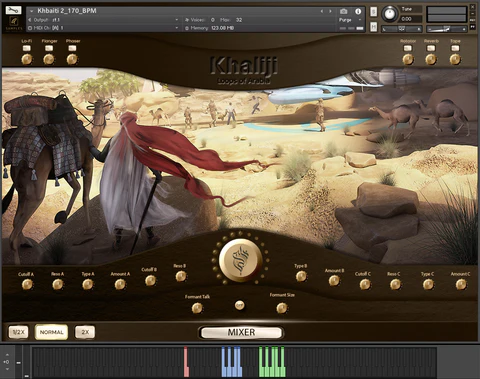Image resolution: width=480 pixels, height=379 pixels.
Task: Click the Formant Size knob
Action: coord(282,308)
